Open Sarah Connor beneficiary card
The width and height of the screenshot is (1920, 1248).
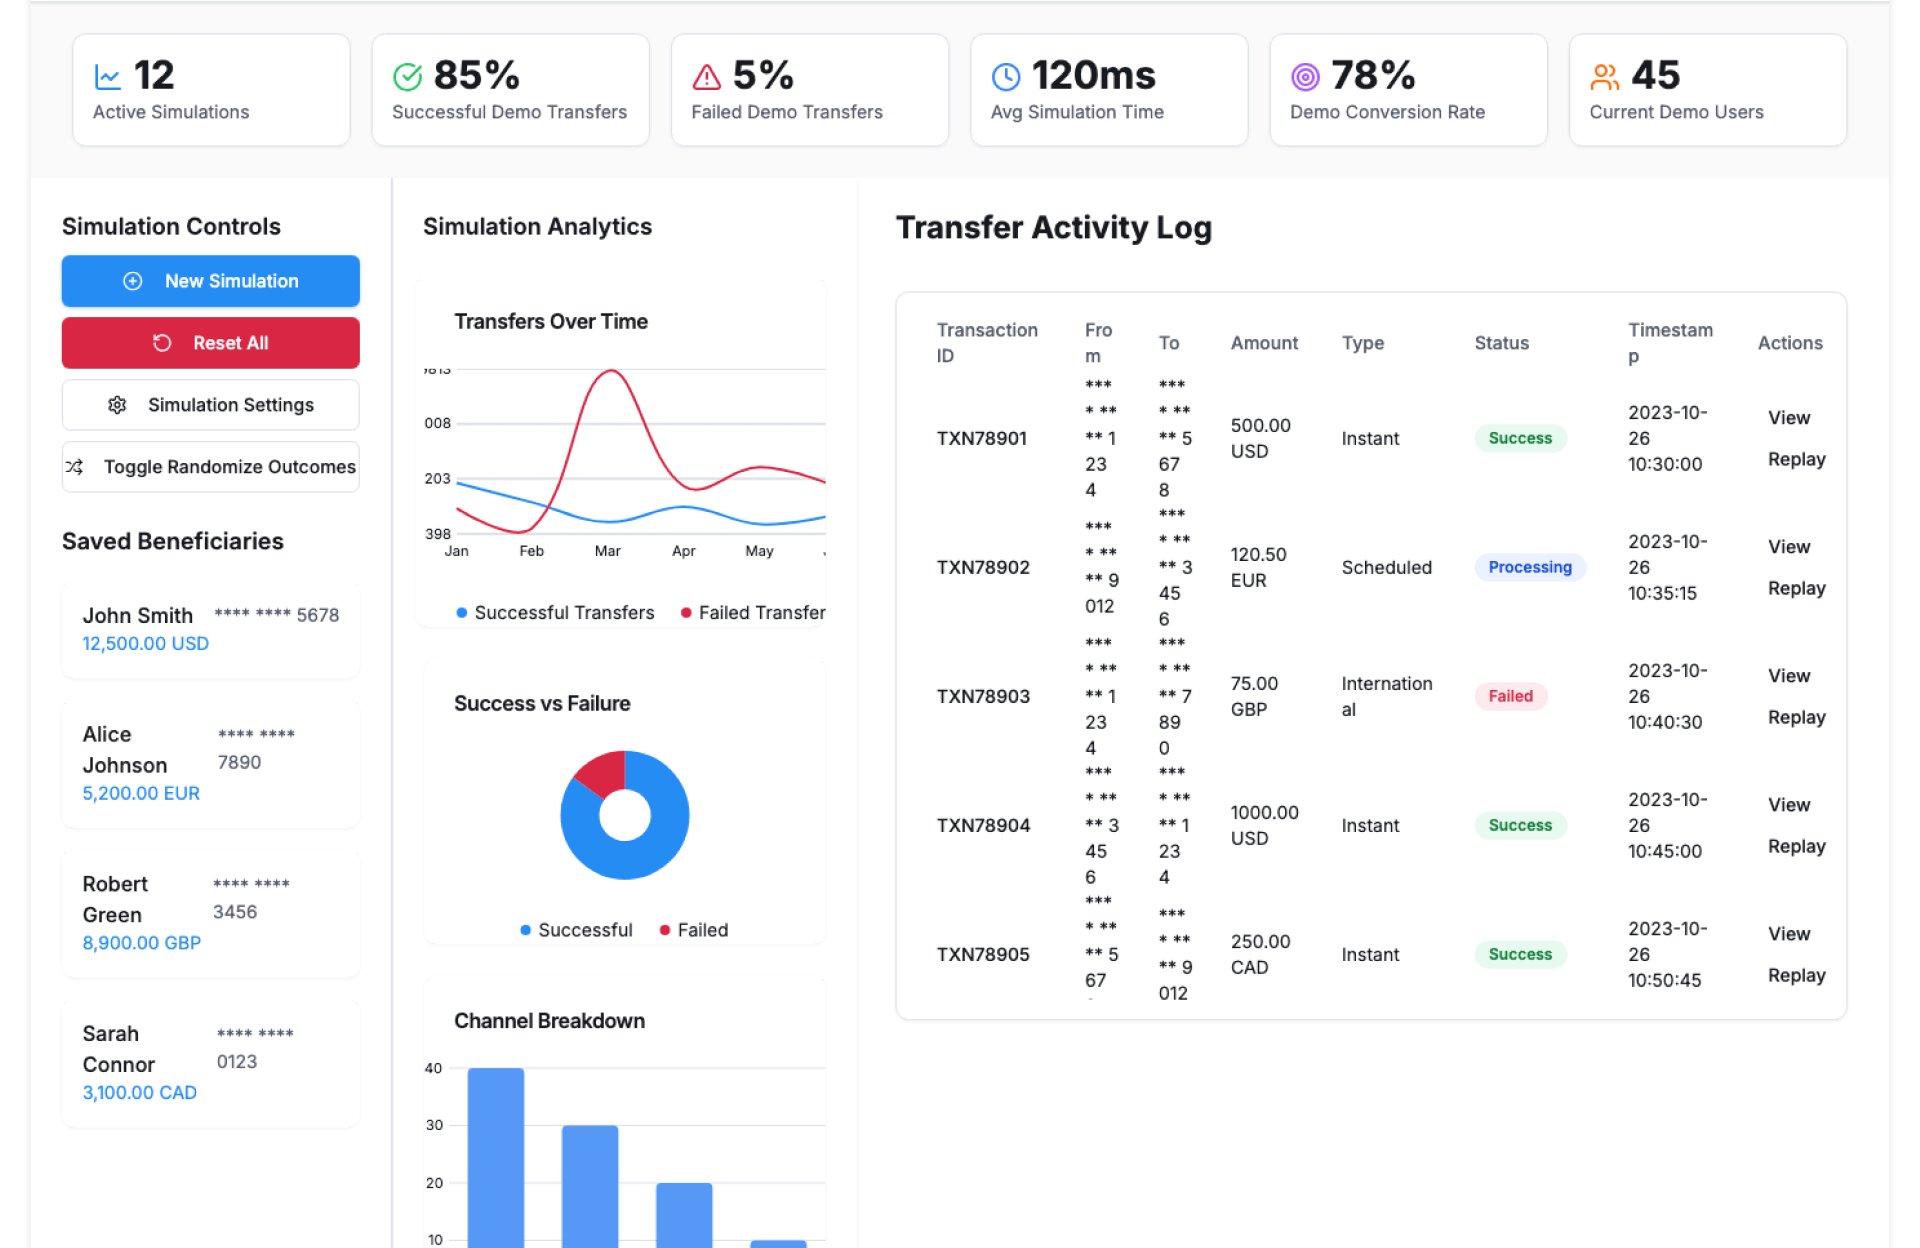211,1063
